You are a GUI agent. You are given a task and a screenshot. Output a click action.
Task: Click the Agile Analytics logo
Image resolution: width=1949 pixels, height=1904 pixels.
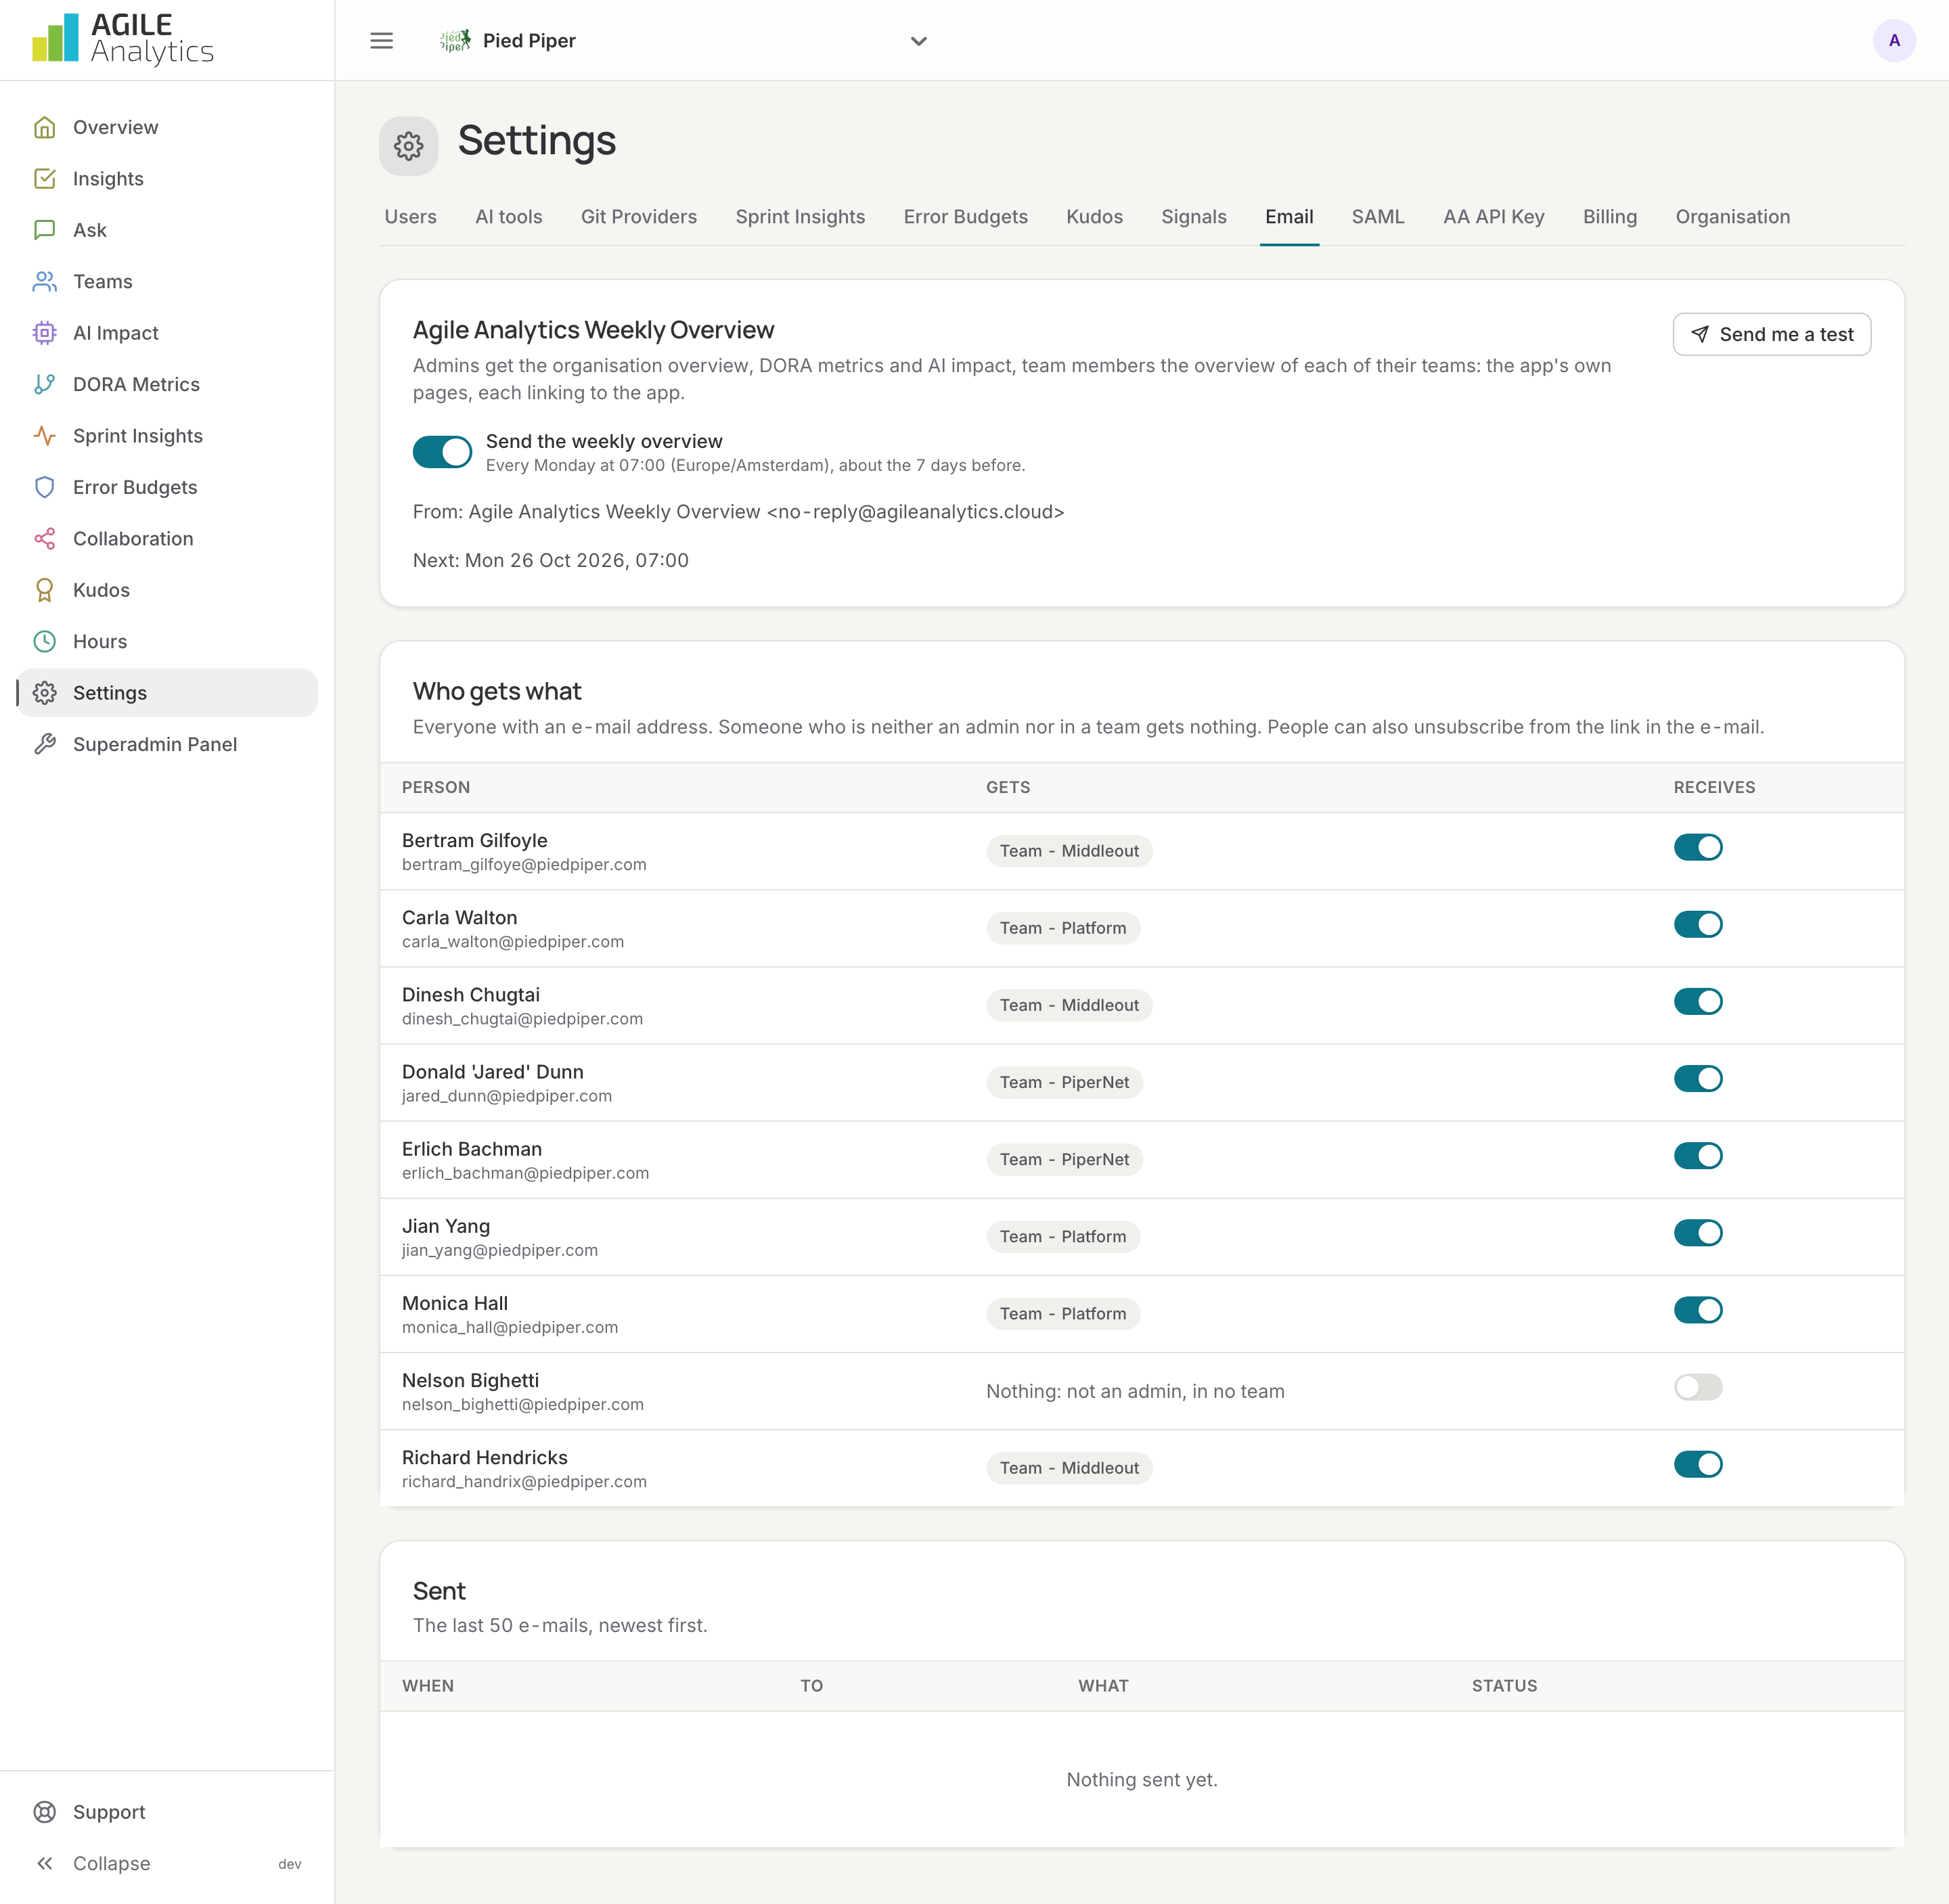[x=122, y=40]
